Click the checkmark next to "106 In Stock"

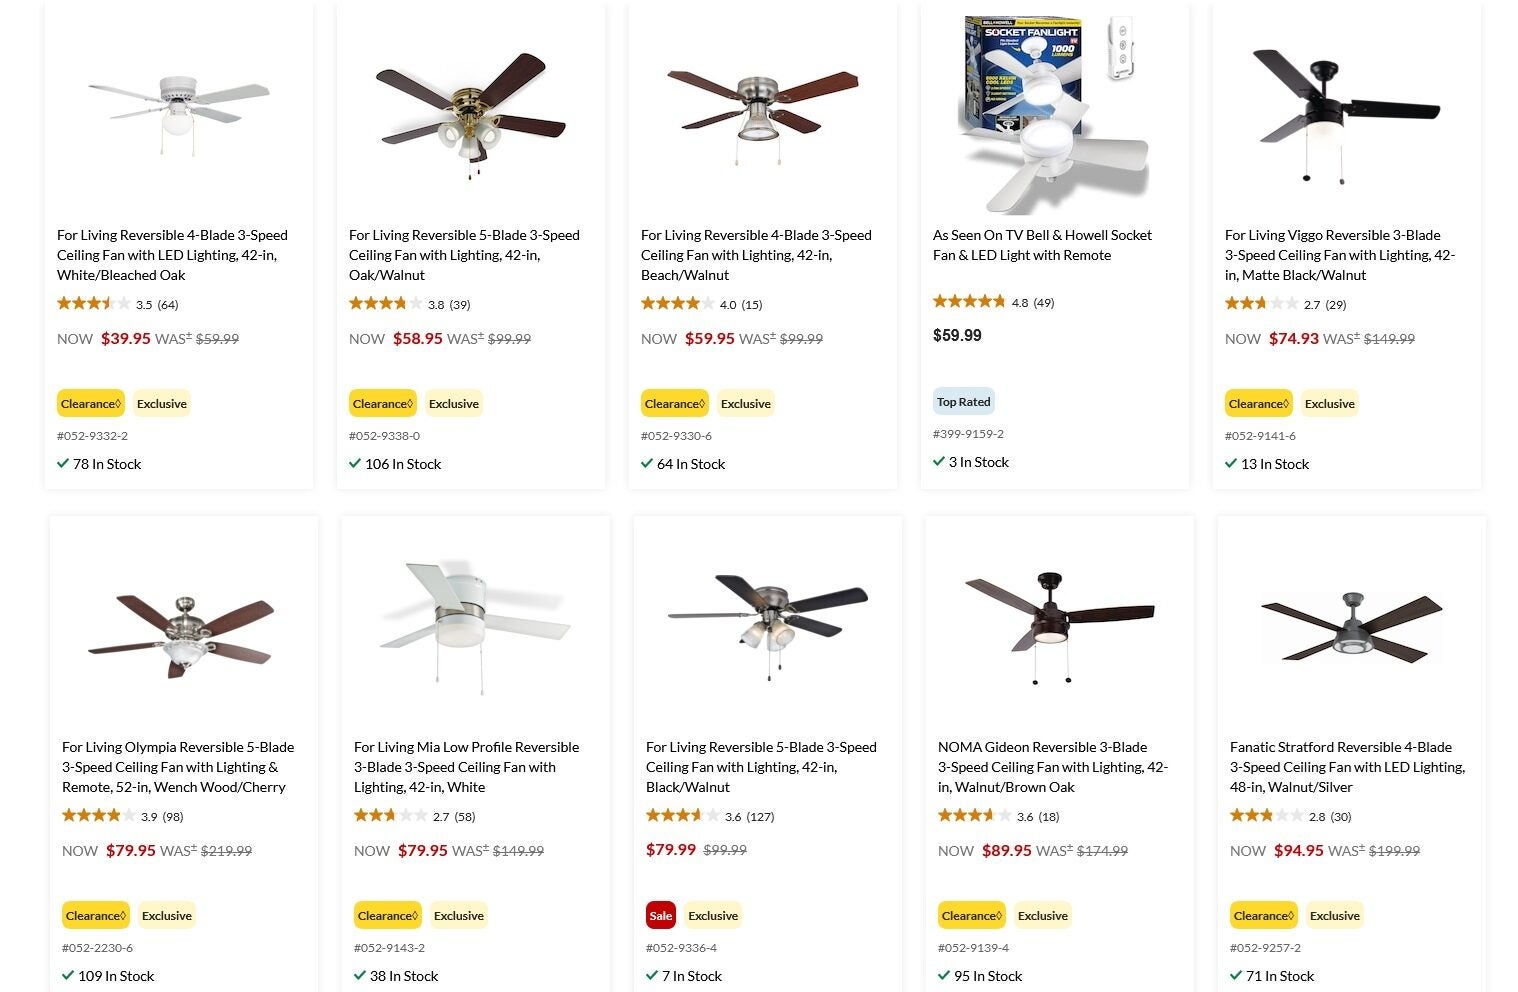[x=356, y=463]
